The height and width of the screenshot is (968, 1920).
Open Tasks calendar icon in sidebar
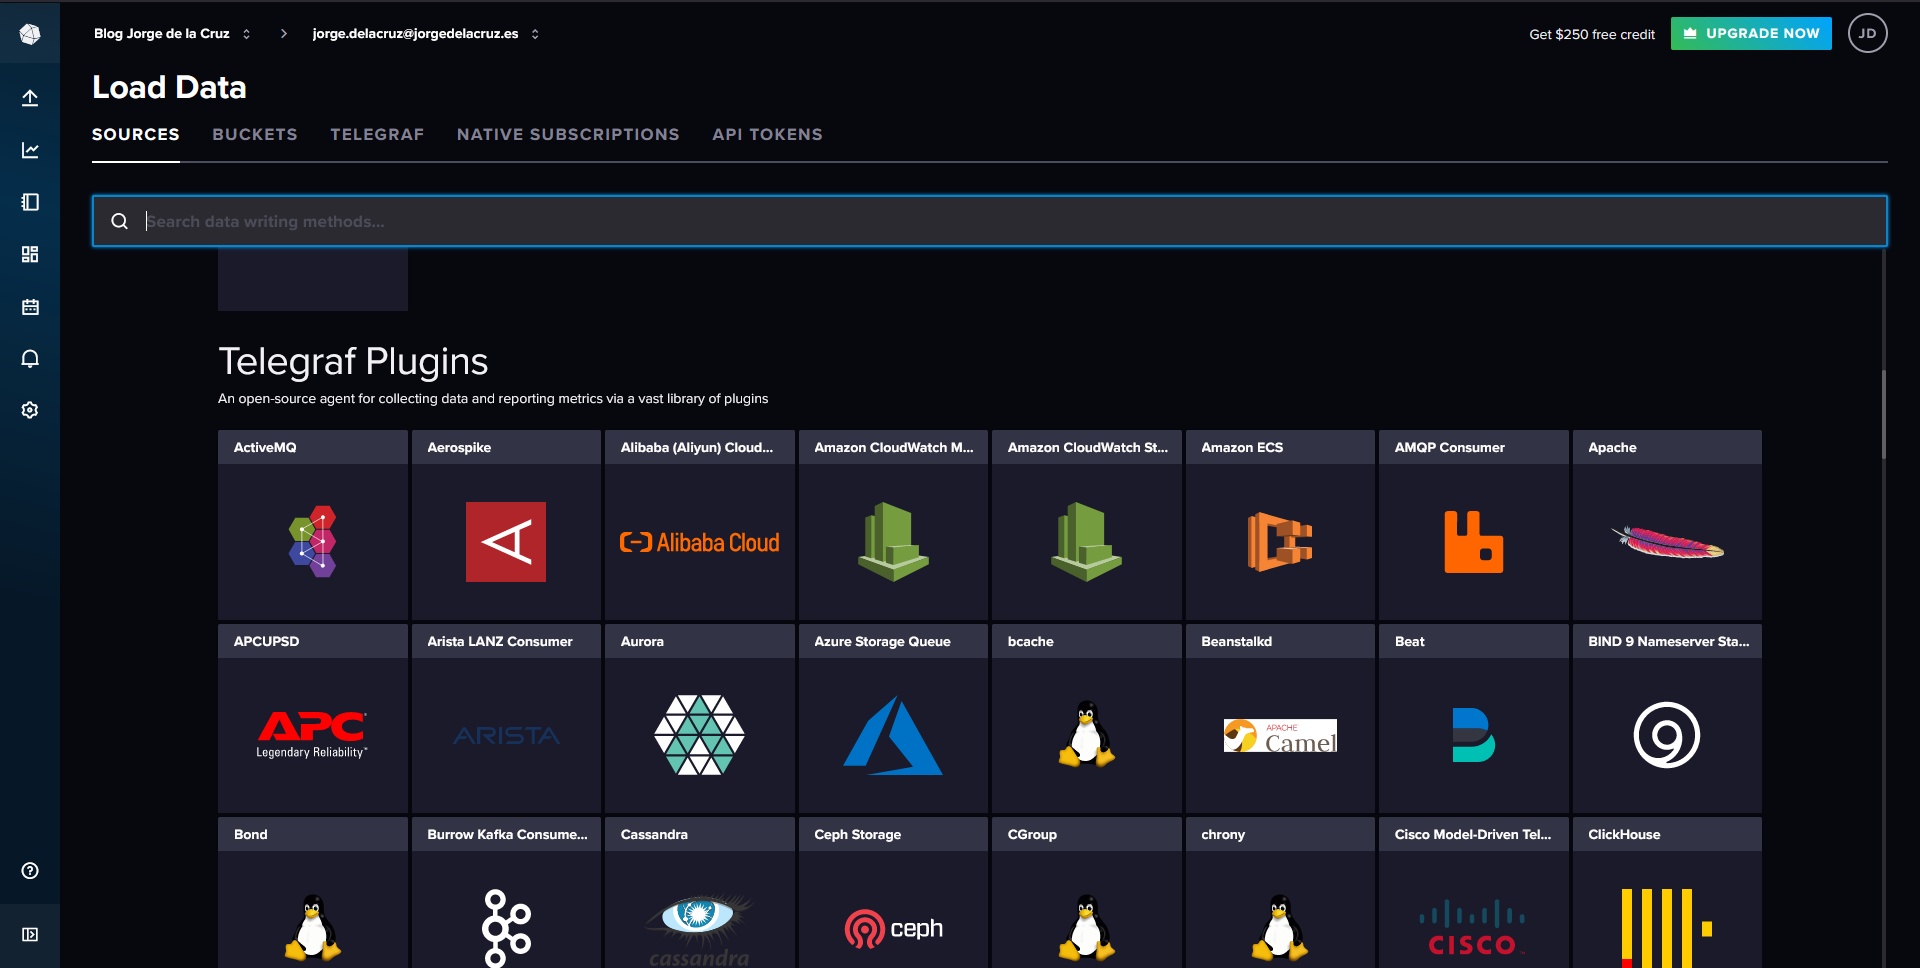click(30, 306)
